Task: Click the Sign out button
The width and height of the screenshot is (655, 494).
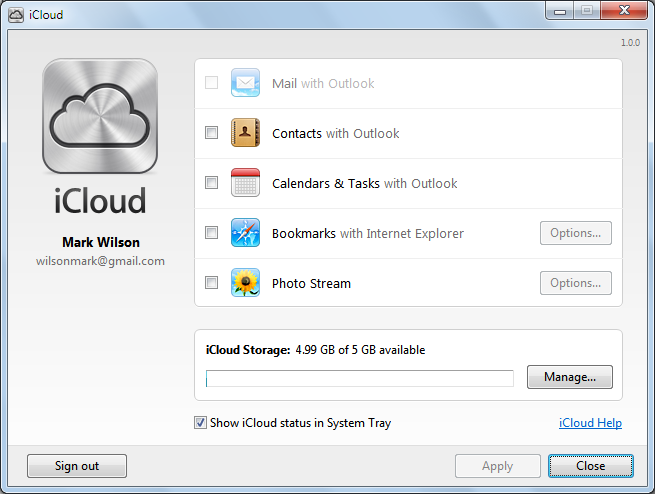Action: pyautogui.click(x=77, y=466)
